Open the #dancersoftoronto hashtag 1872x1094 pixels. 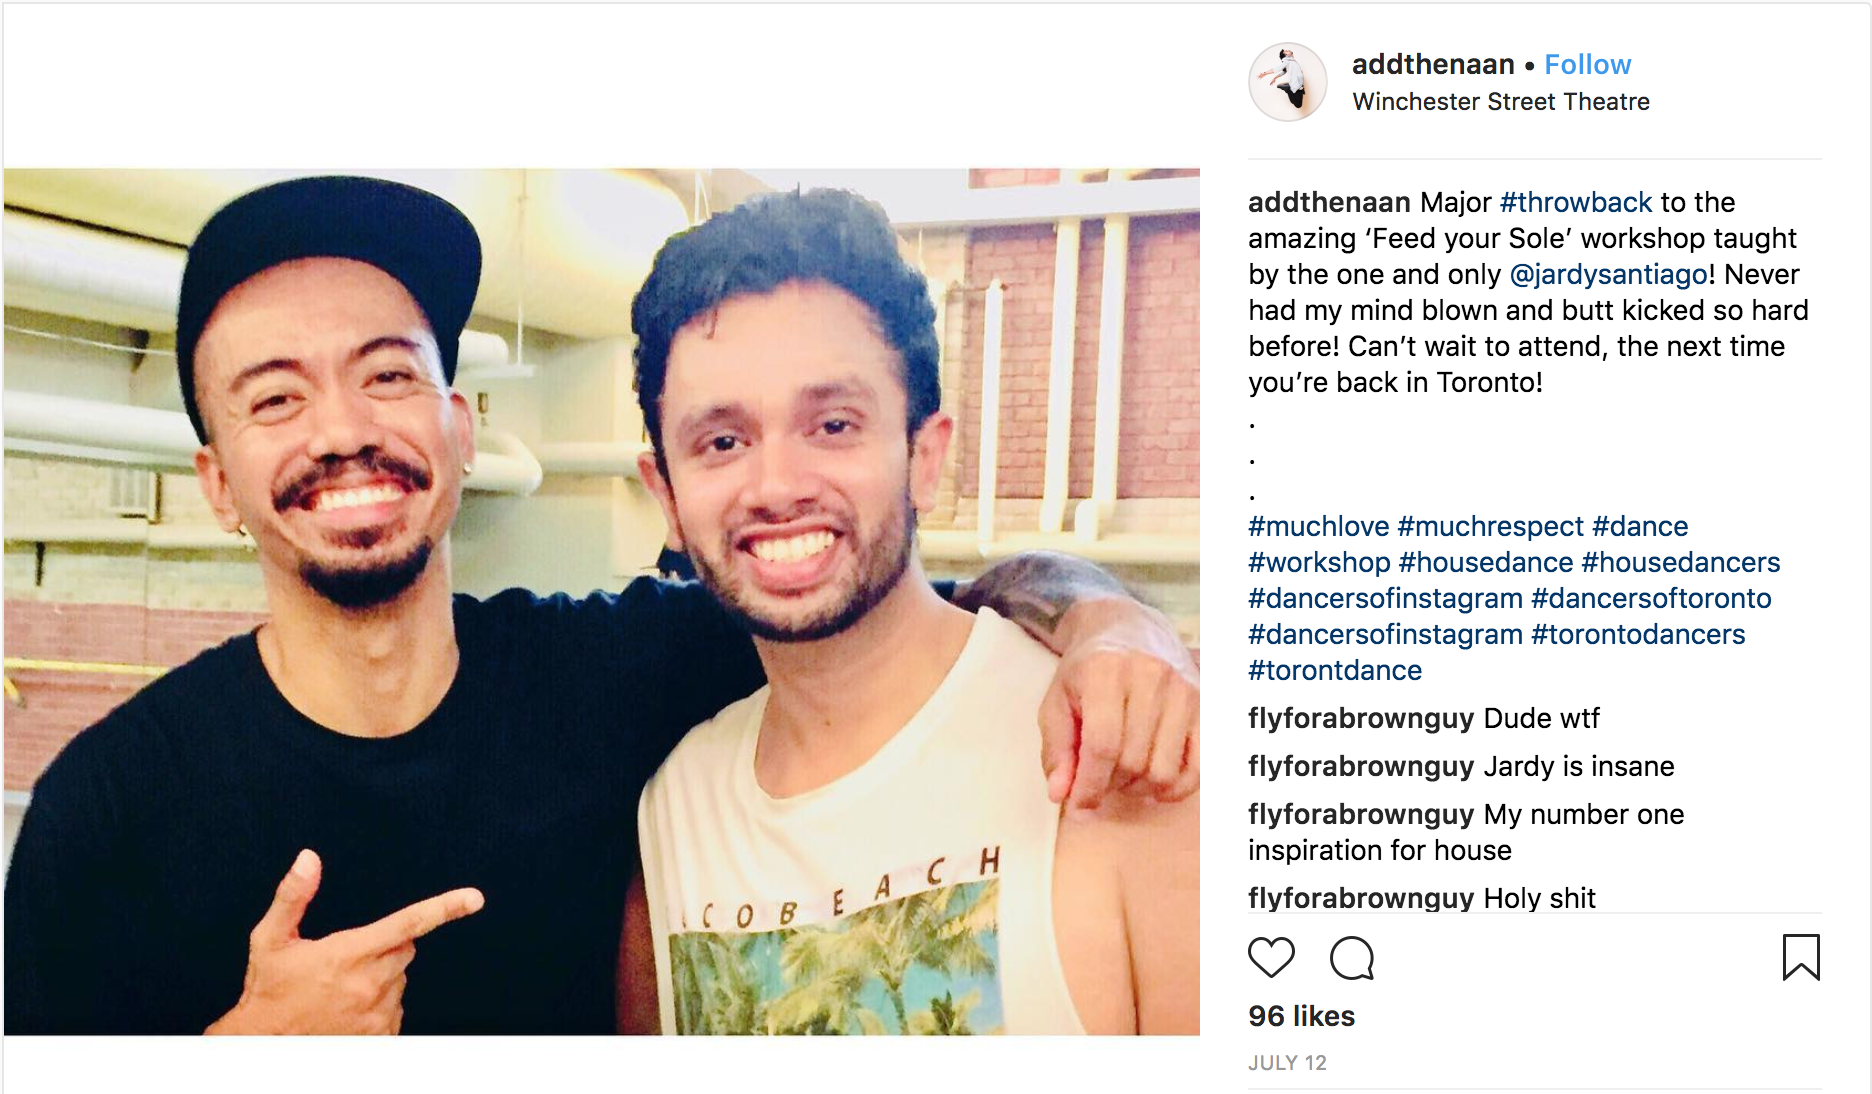[x=1651, y=598]
